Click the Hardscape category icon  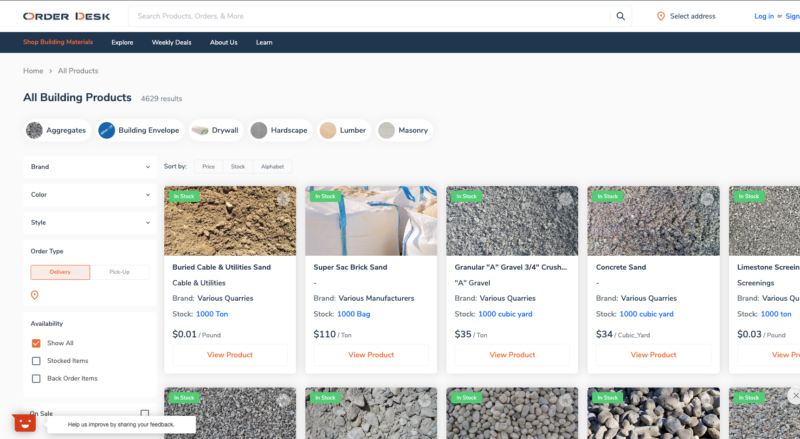[259, 130]
